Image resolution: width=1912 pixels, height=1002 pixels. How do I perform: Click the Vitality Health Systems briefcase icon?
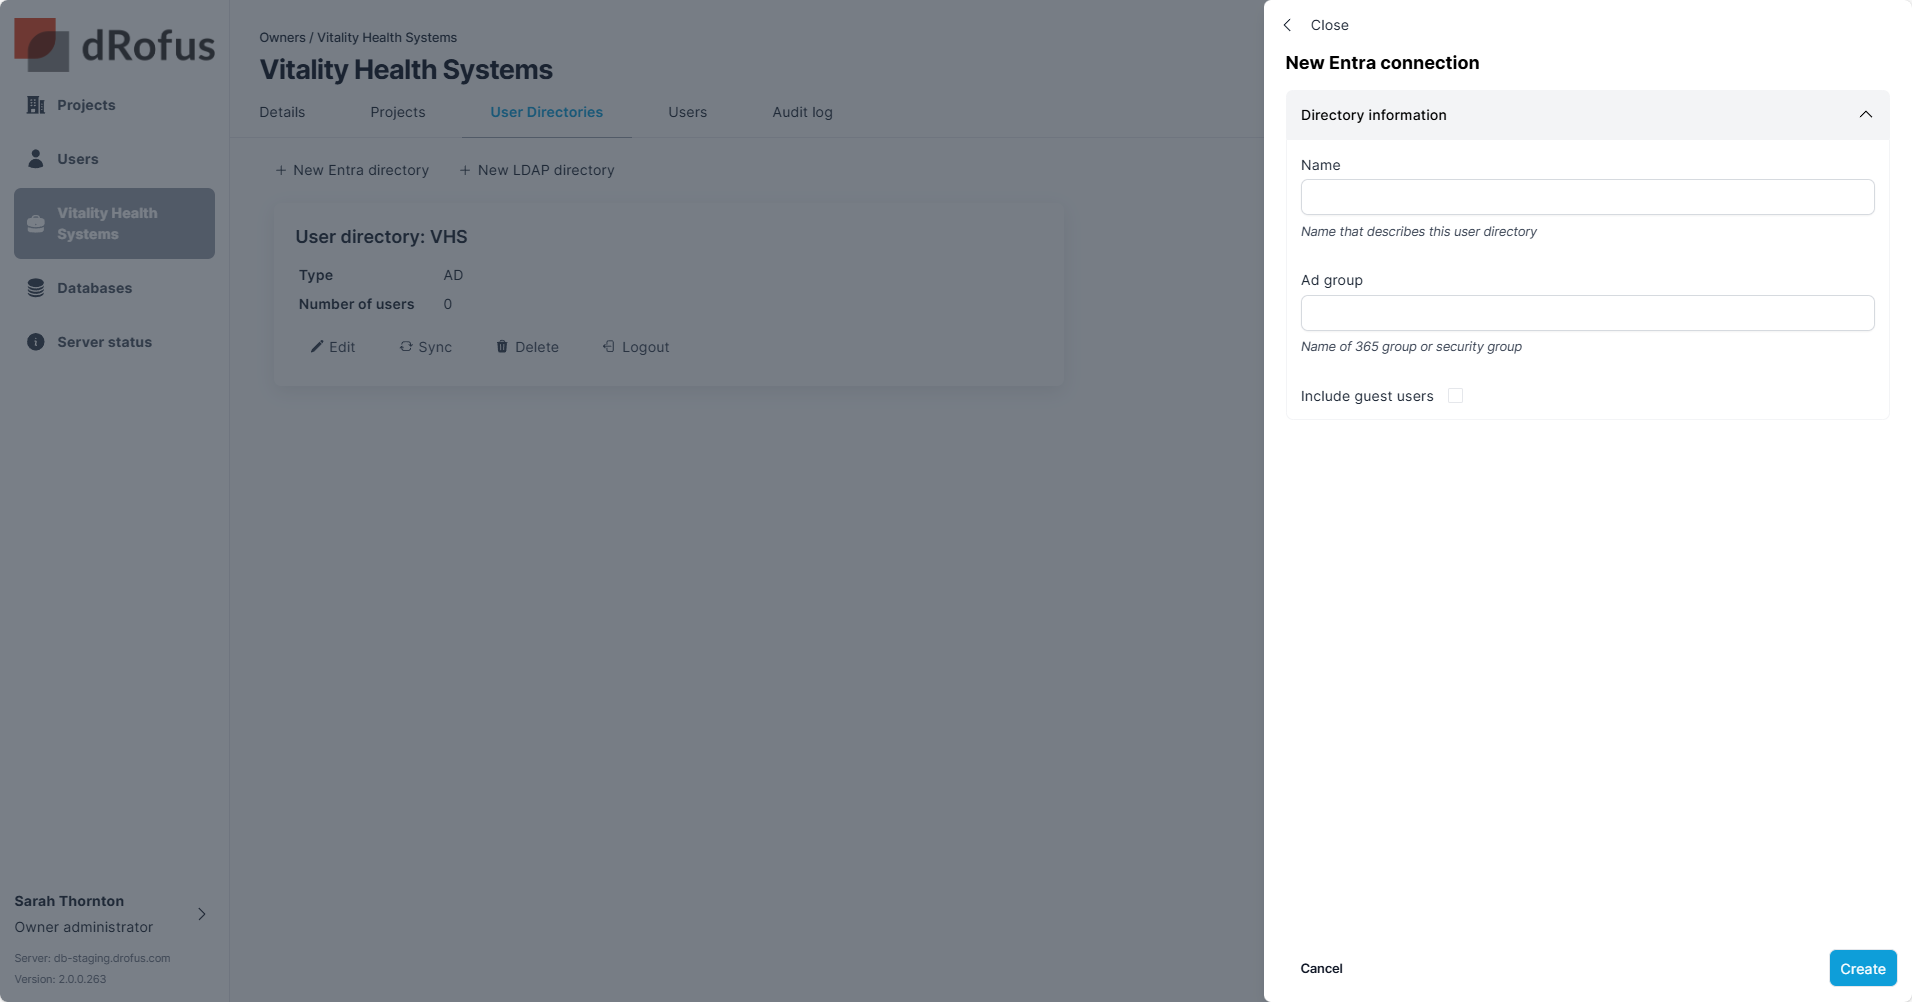point(36,224)
